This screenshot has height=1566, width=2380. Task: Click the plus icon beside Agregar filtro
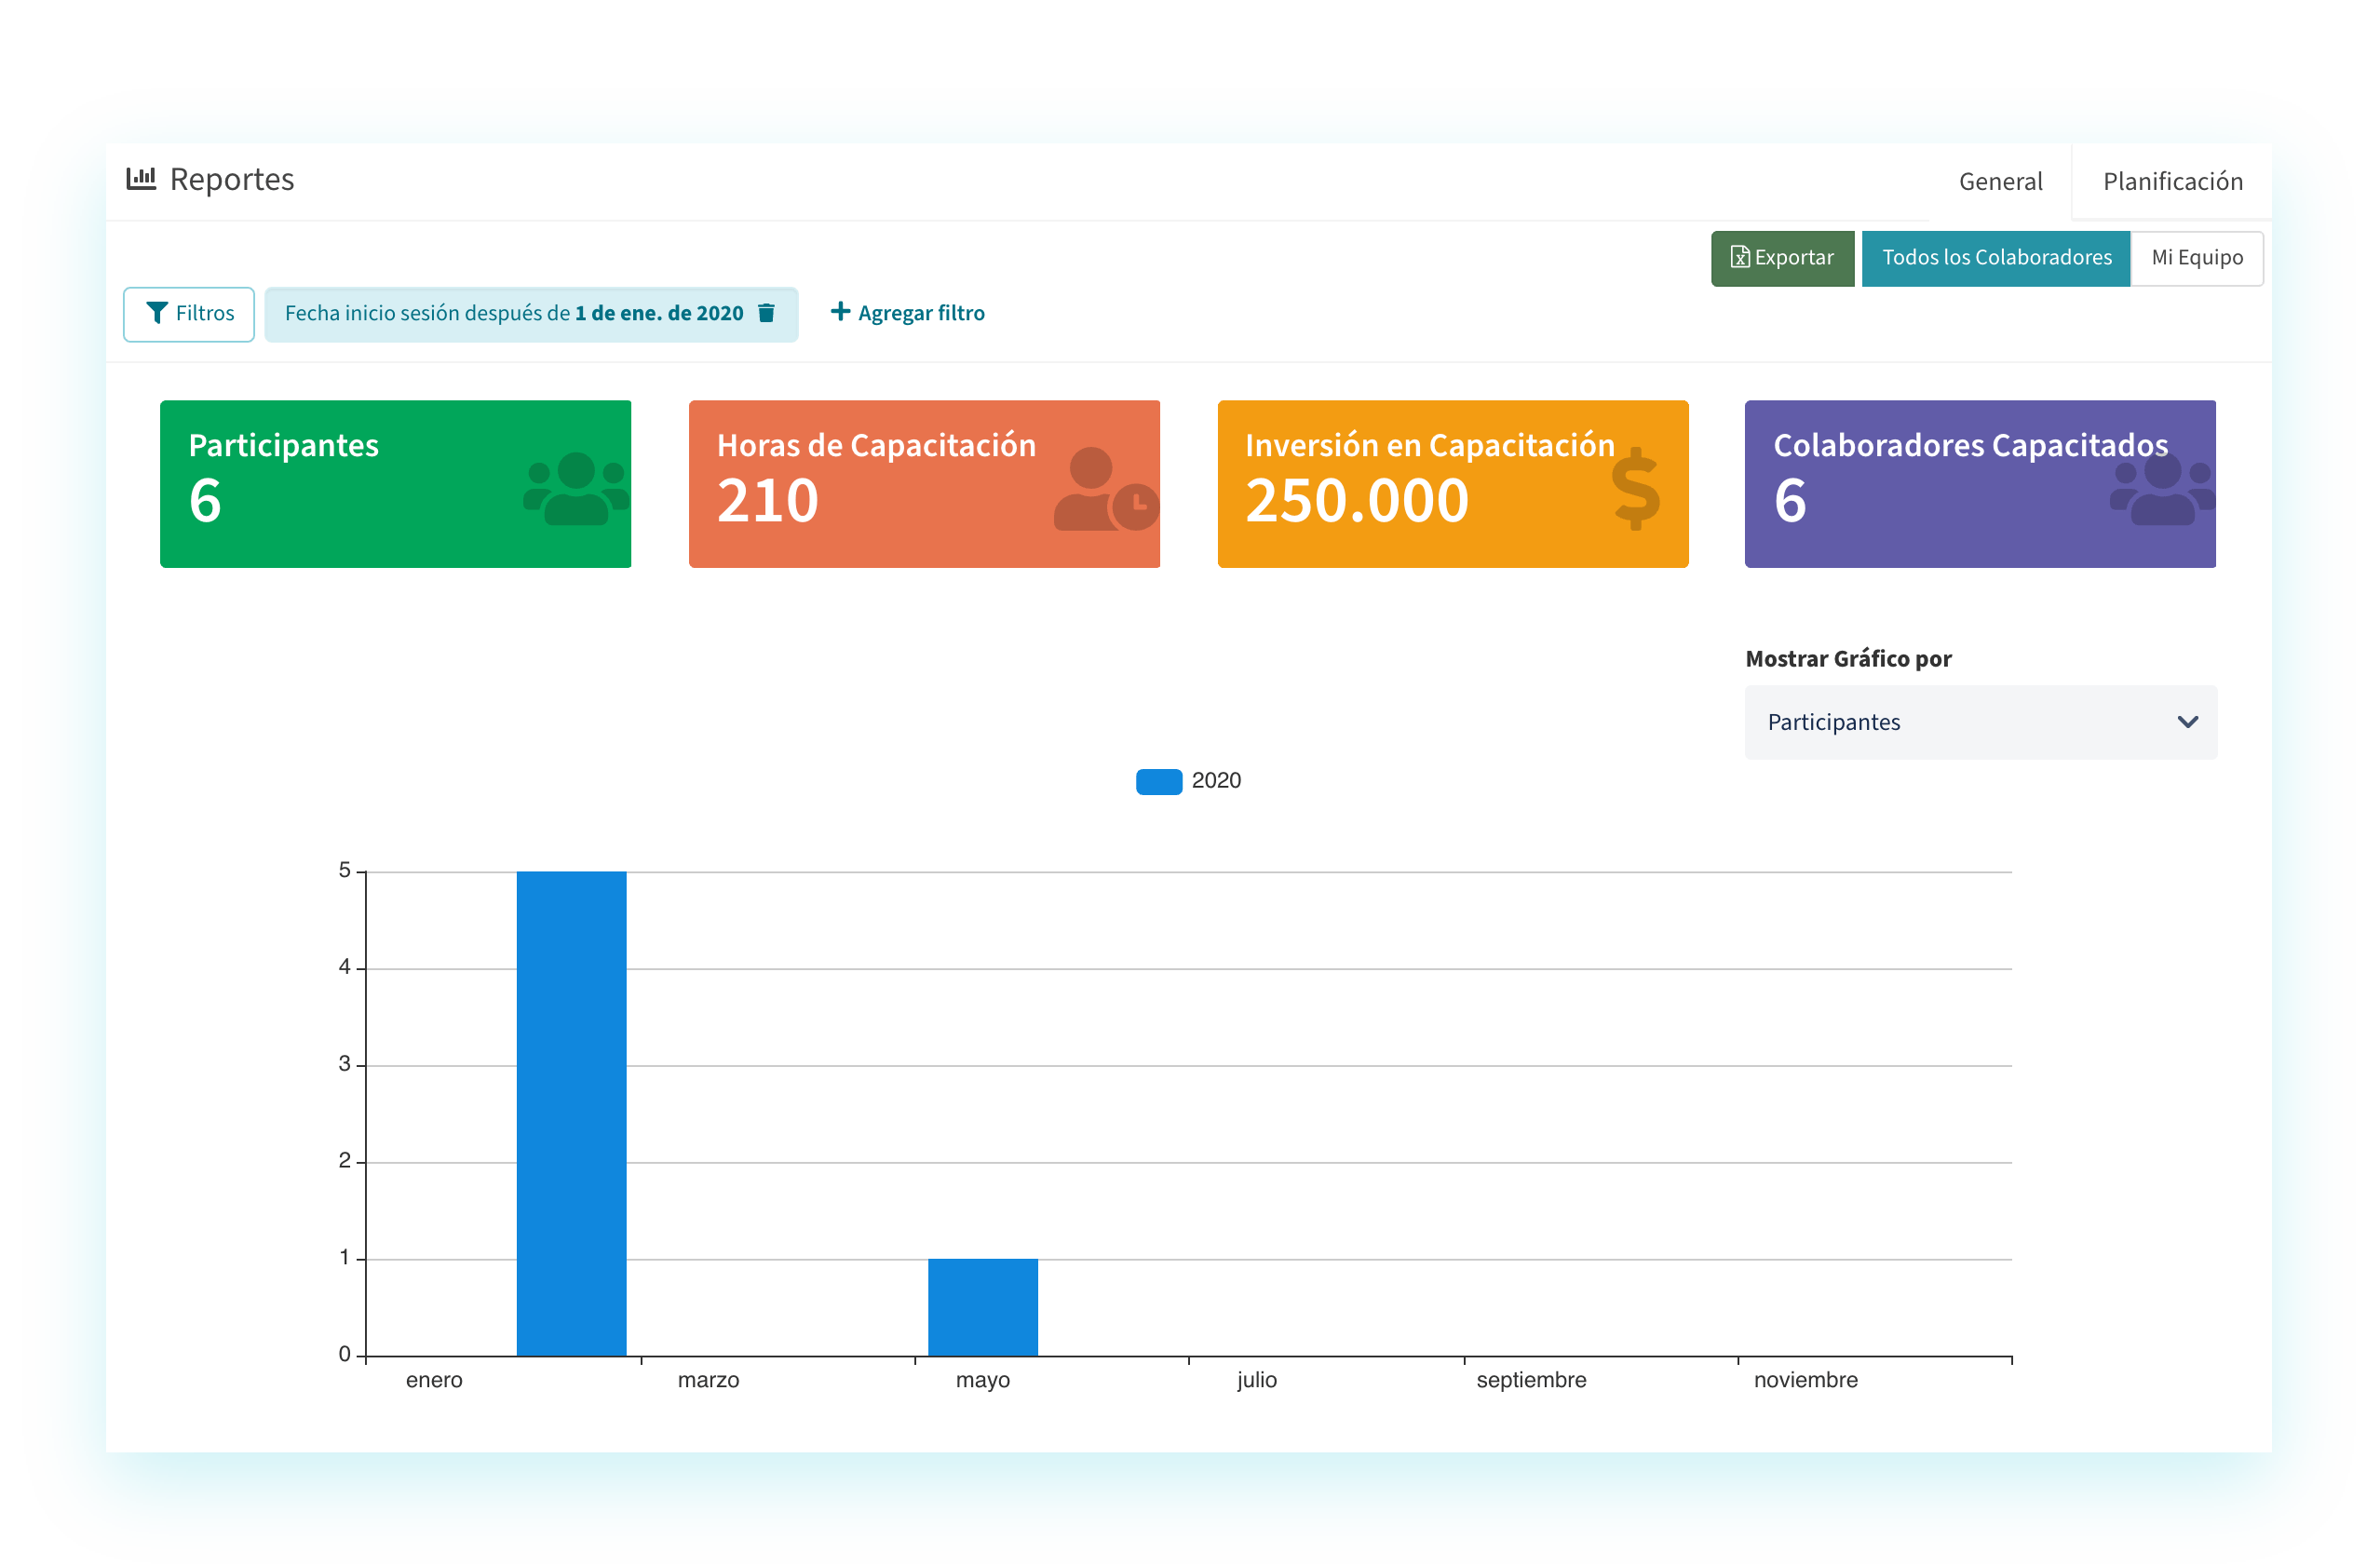tap(840, 312)
